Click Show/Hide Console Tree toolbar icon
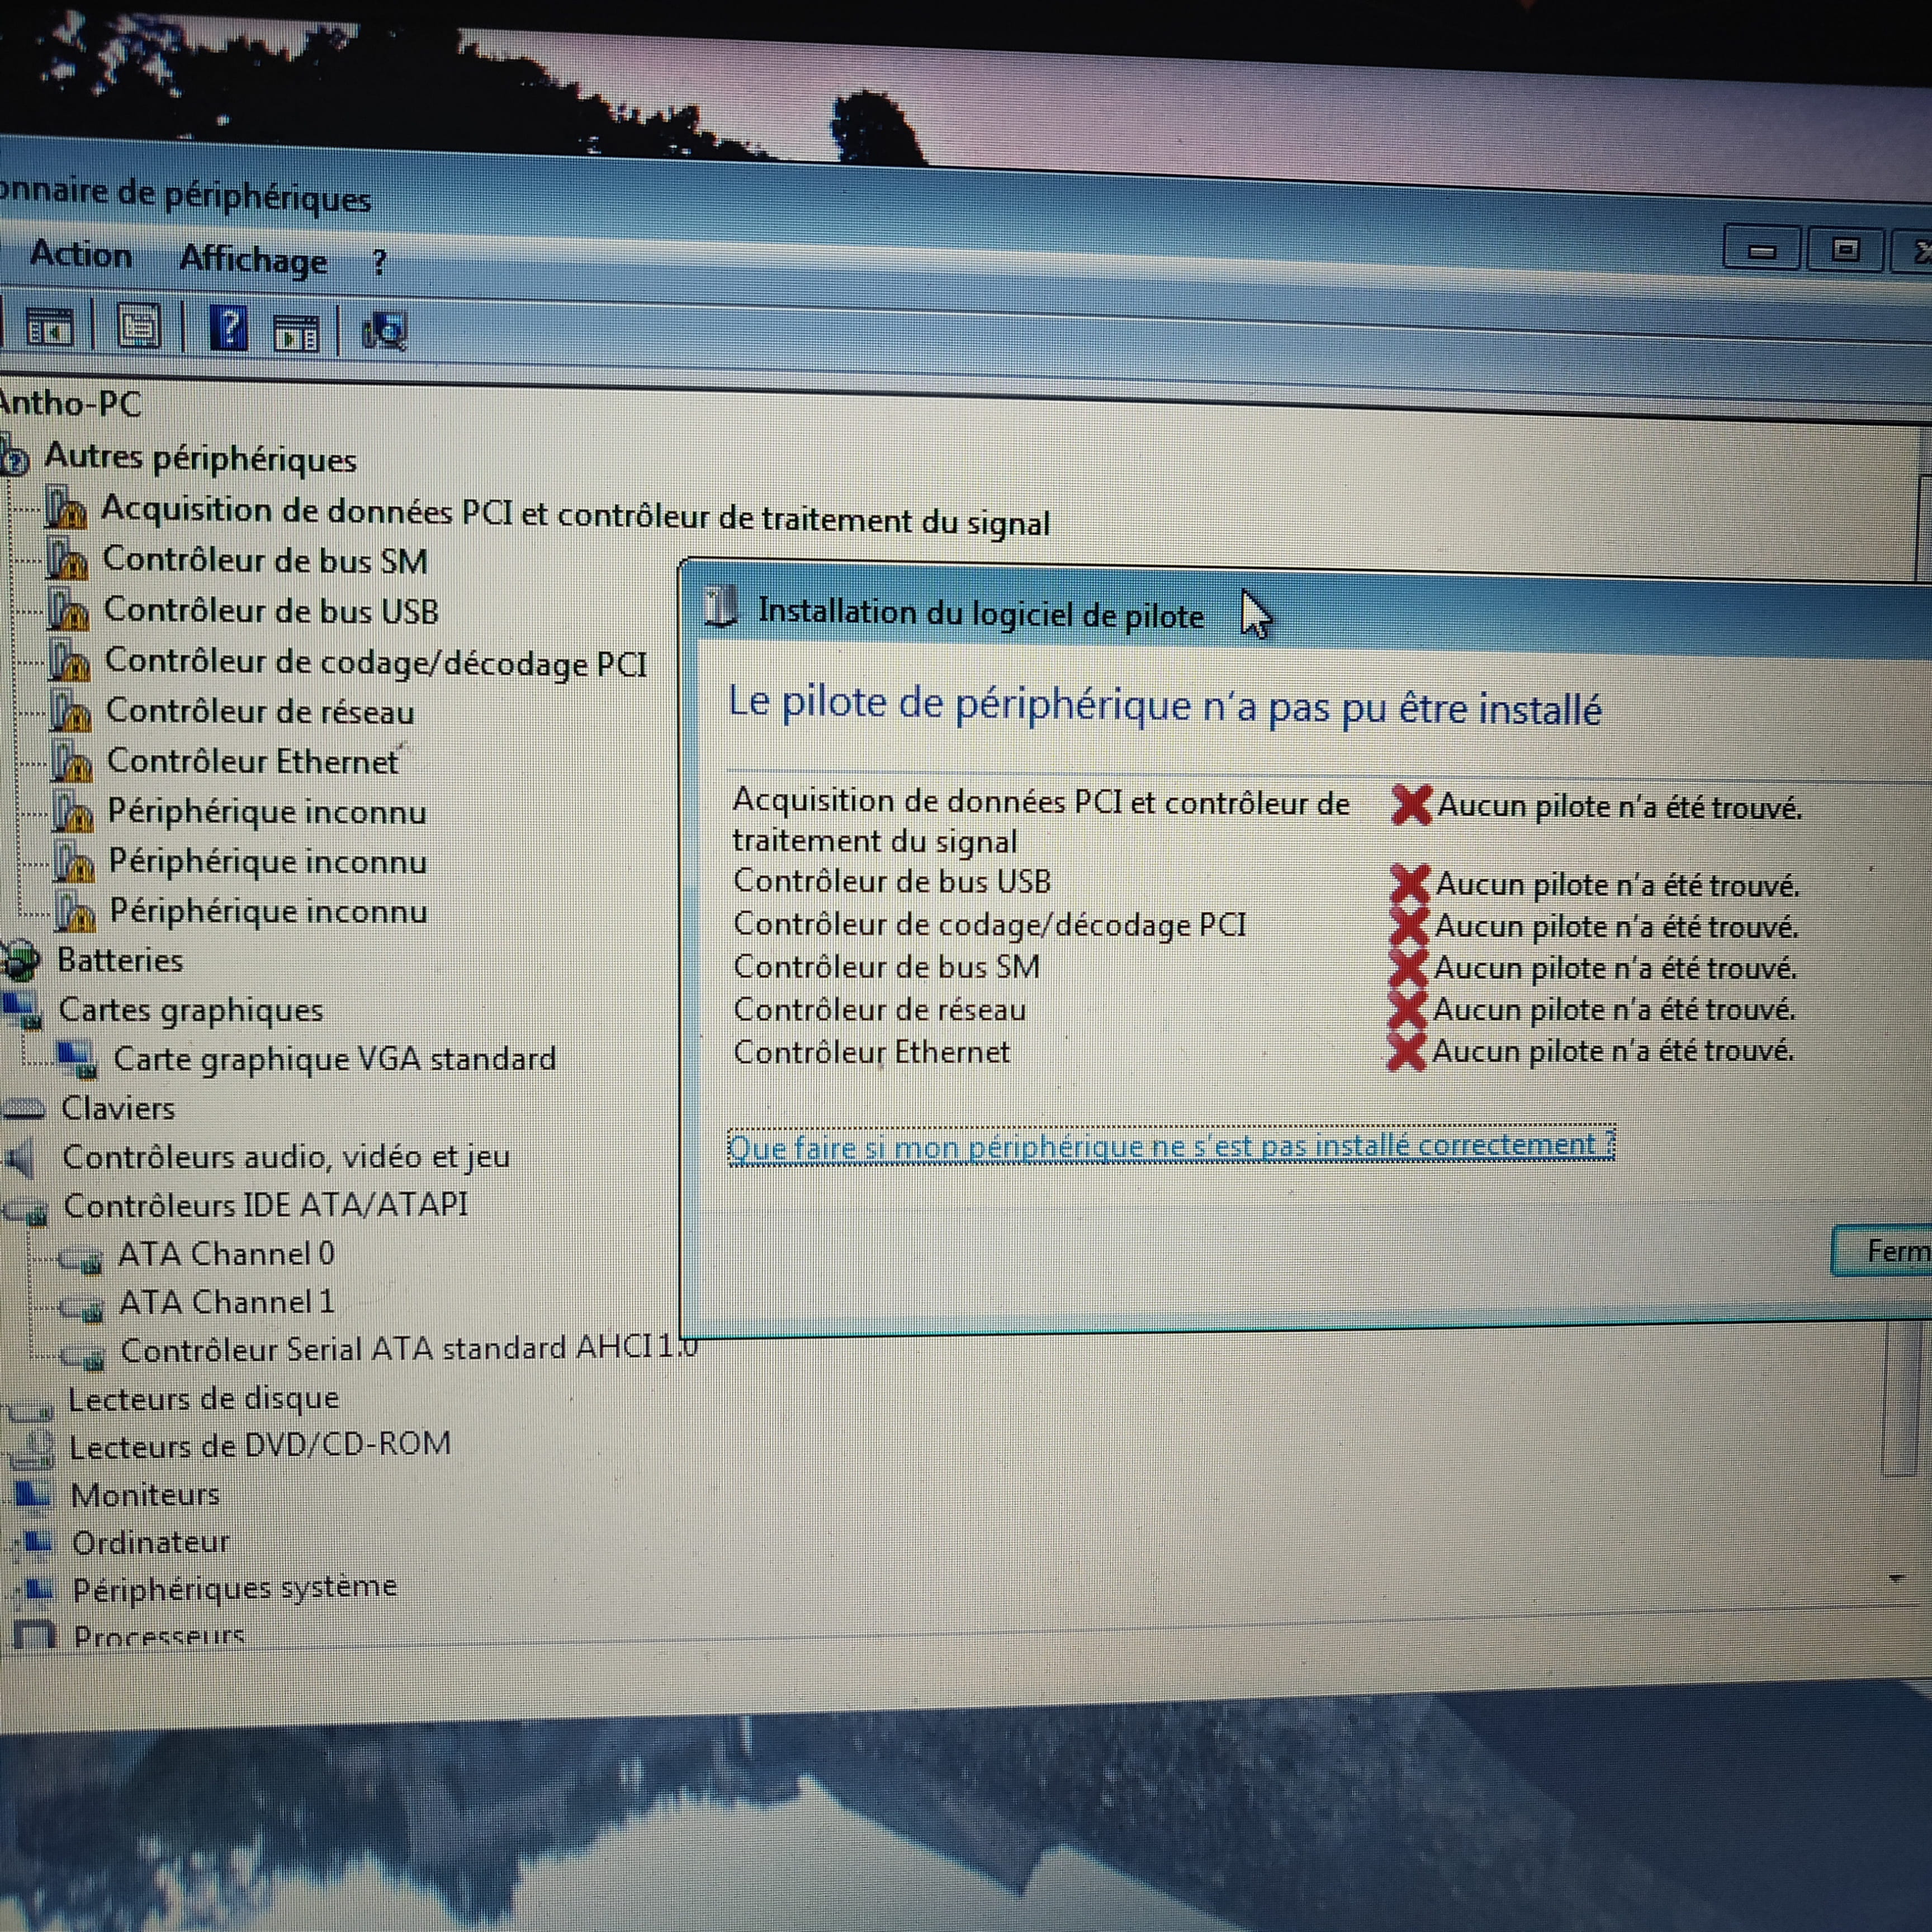 pos(49,328)
